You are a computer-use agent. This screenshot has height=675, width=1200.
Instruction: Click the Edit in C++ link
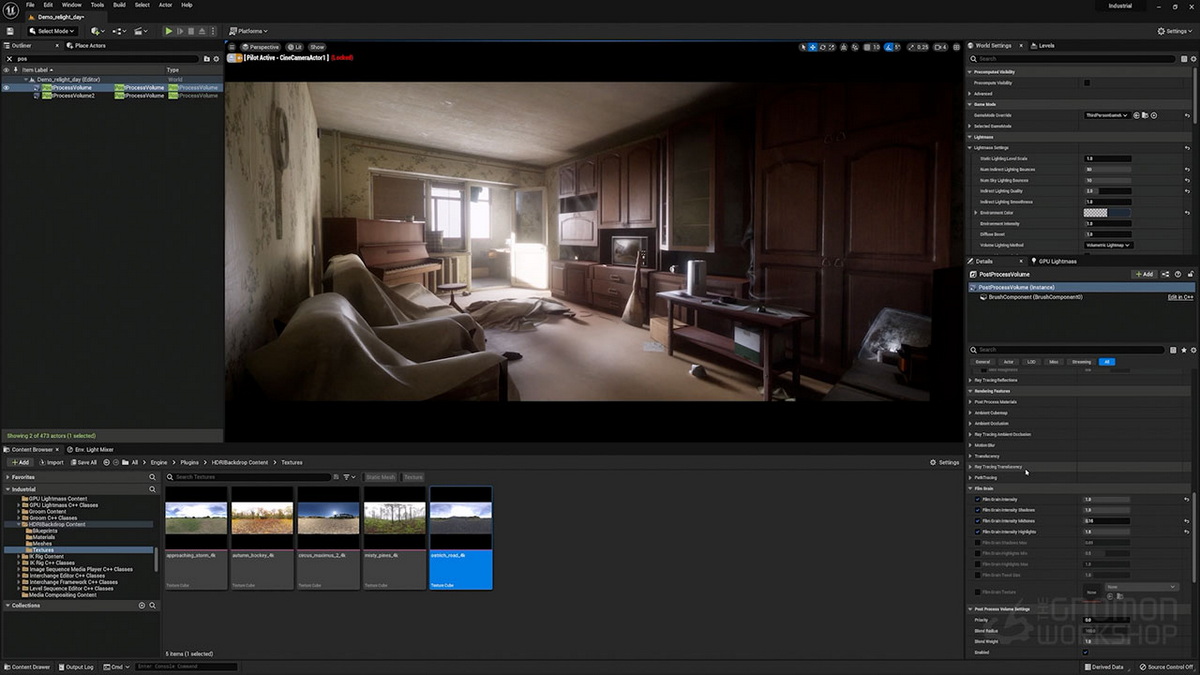[x=1181, y=297]
